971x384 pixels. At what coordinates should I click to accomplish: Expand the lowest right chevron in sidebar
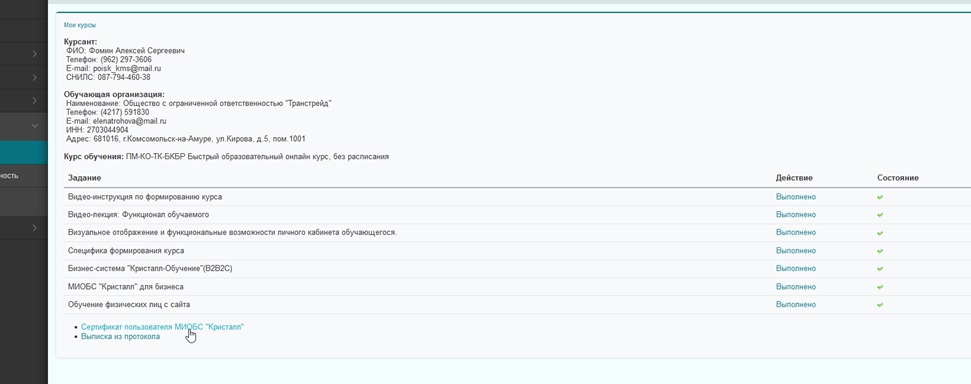[x=35, y=227]
